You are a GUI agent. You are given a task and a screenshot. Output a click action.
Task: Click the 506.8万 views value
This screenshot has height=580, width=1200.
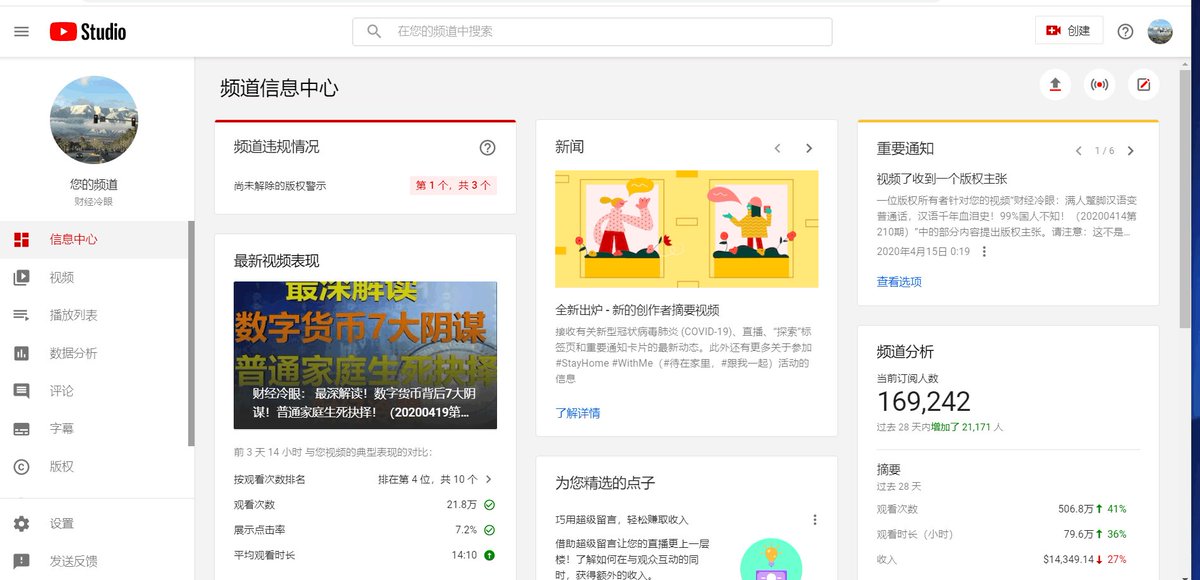[1077, 509]
